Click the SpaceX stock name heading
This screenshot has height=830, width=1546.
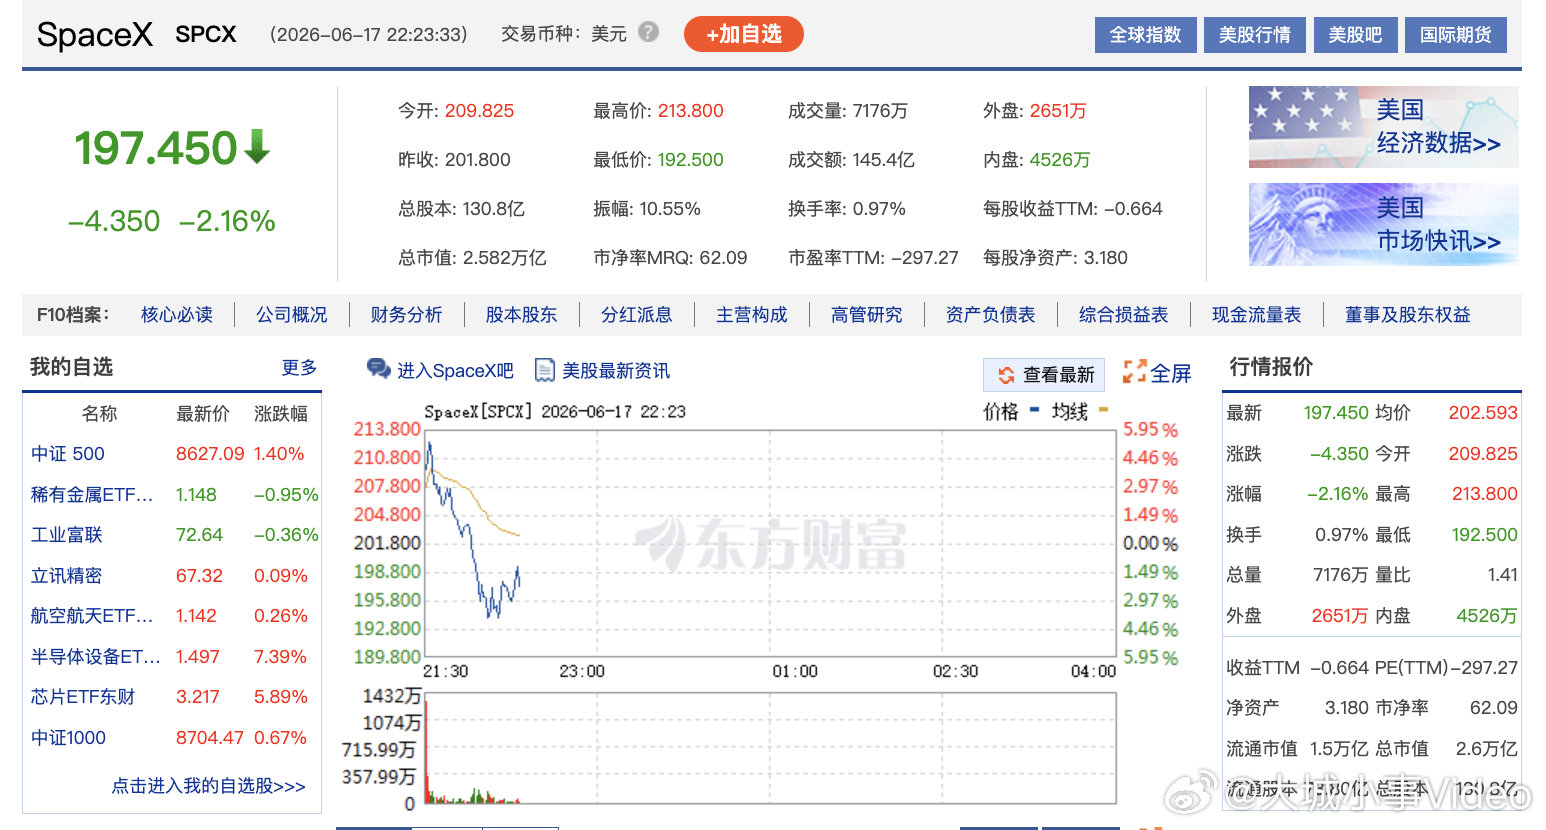tap(95, 35)
